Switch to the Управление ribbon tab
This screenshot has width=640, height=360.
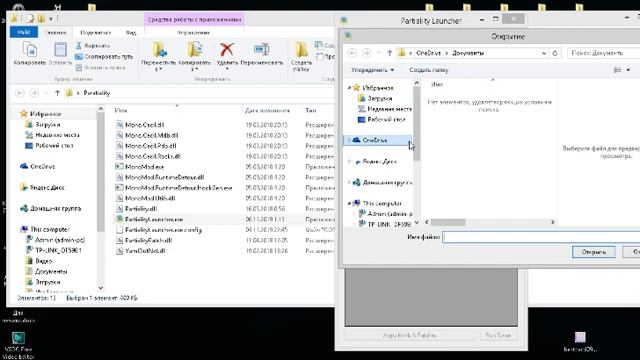[x=193, y=33]
